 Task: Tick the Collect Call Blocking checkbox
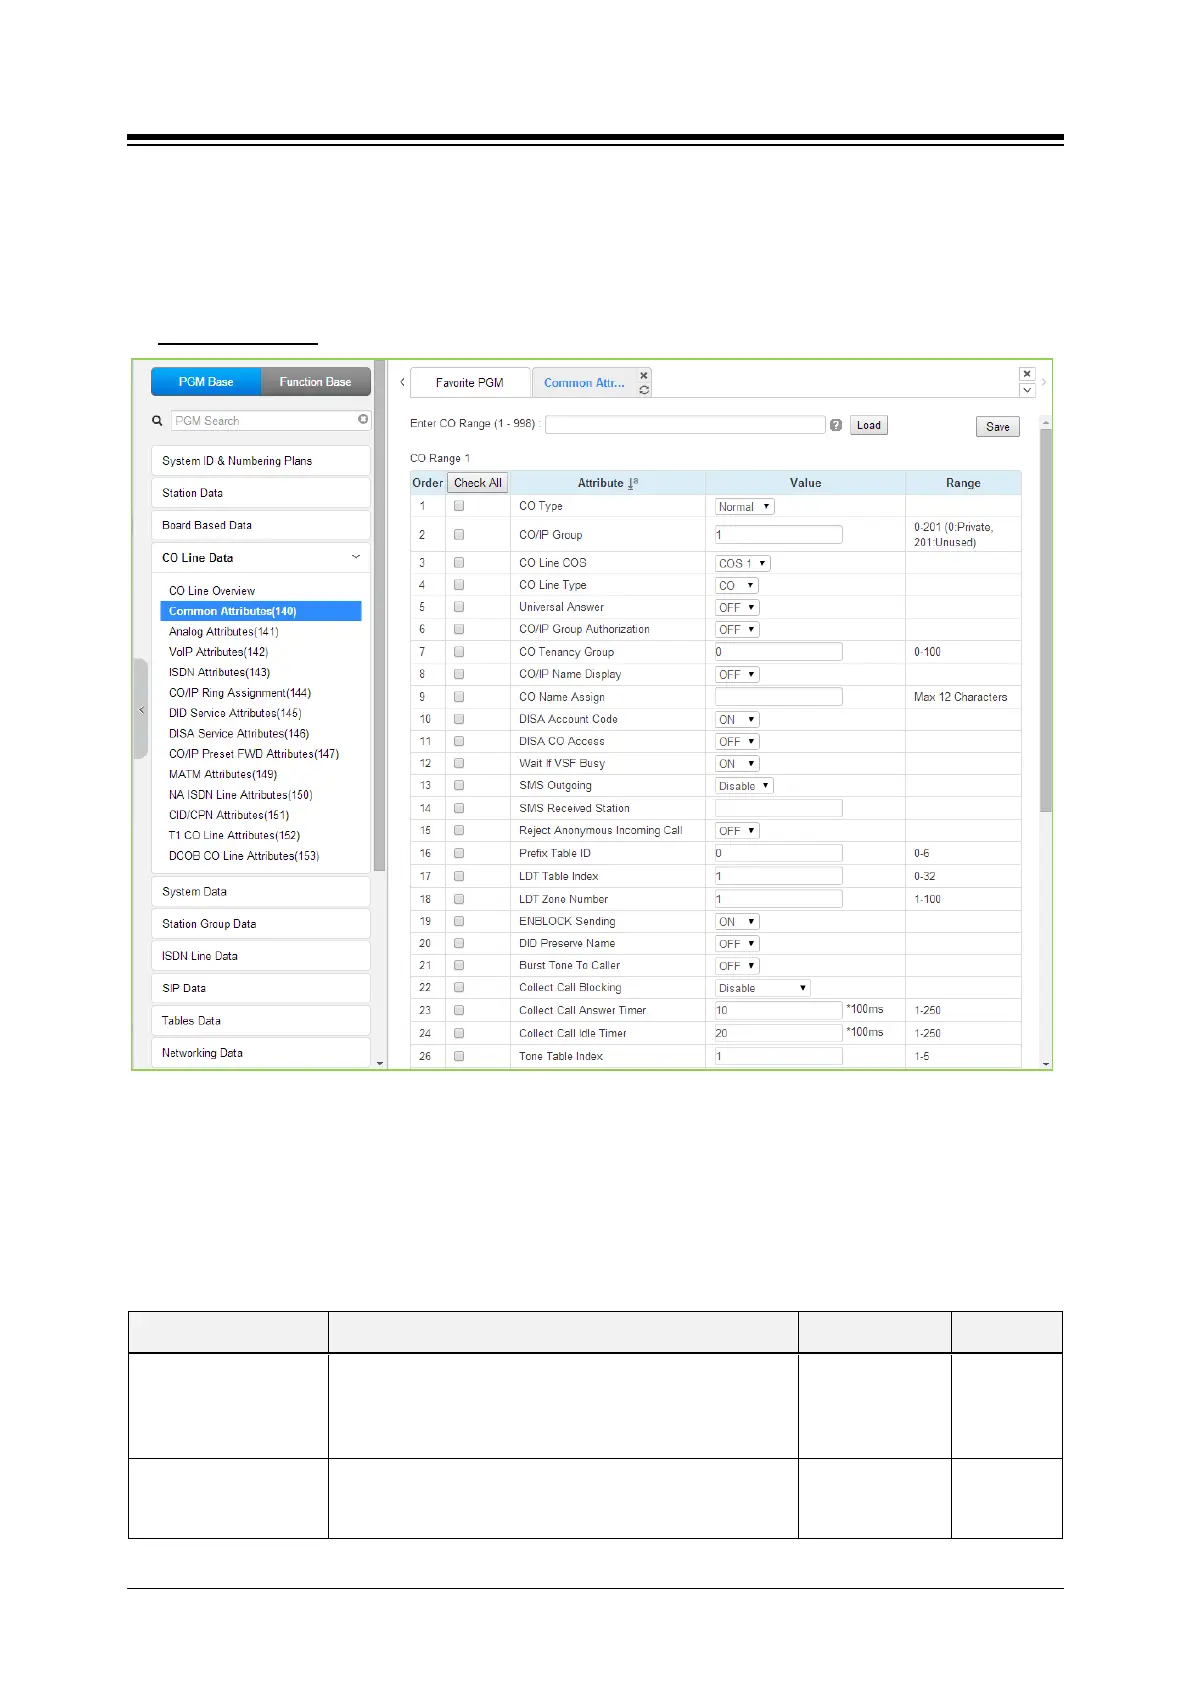pyautogui.click(x=459, y=988)
